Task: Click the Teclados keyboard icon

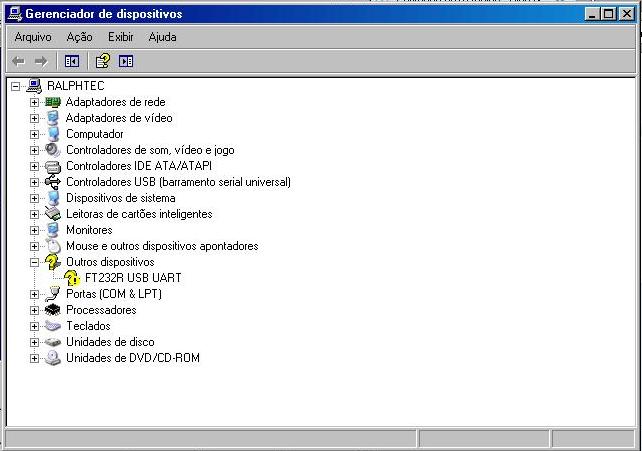Action: [53, 326]
